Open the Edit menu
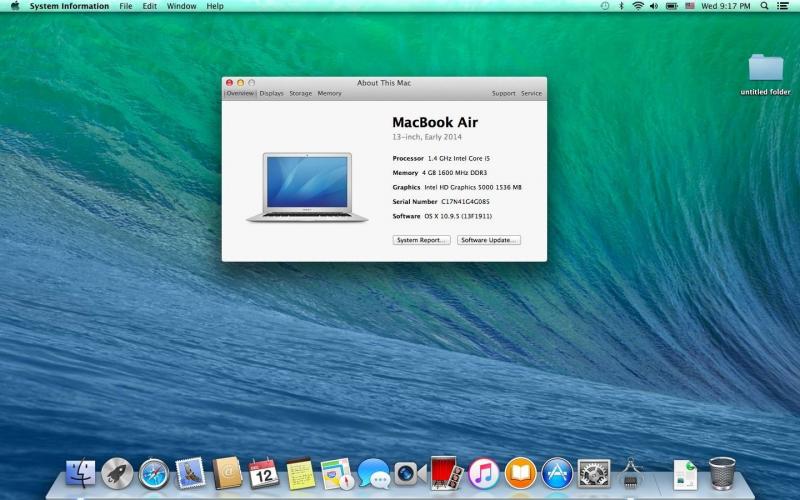Image resolution: width=800 pixels, height=500 pixels. [x=149, y=6]
